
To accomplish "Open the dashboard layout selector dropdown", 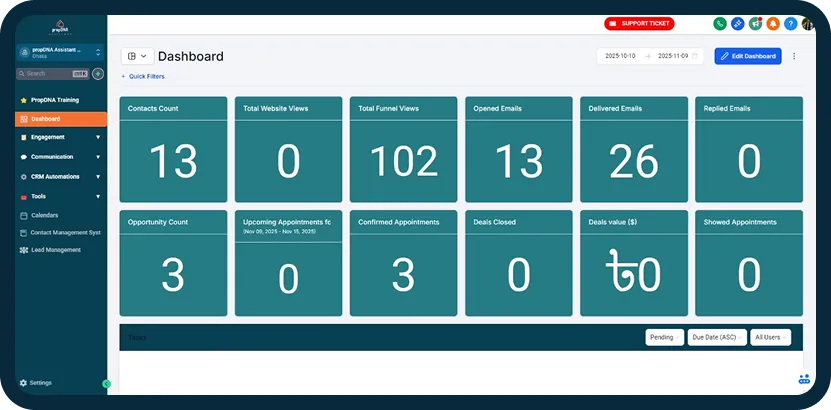I will pos(137,56).
